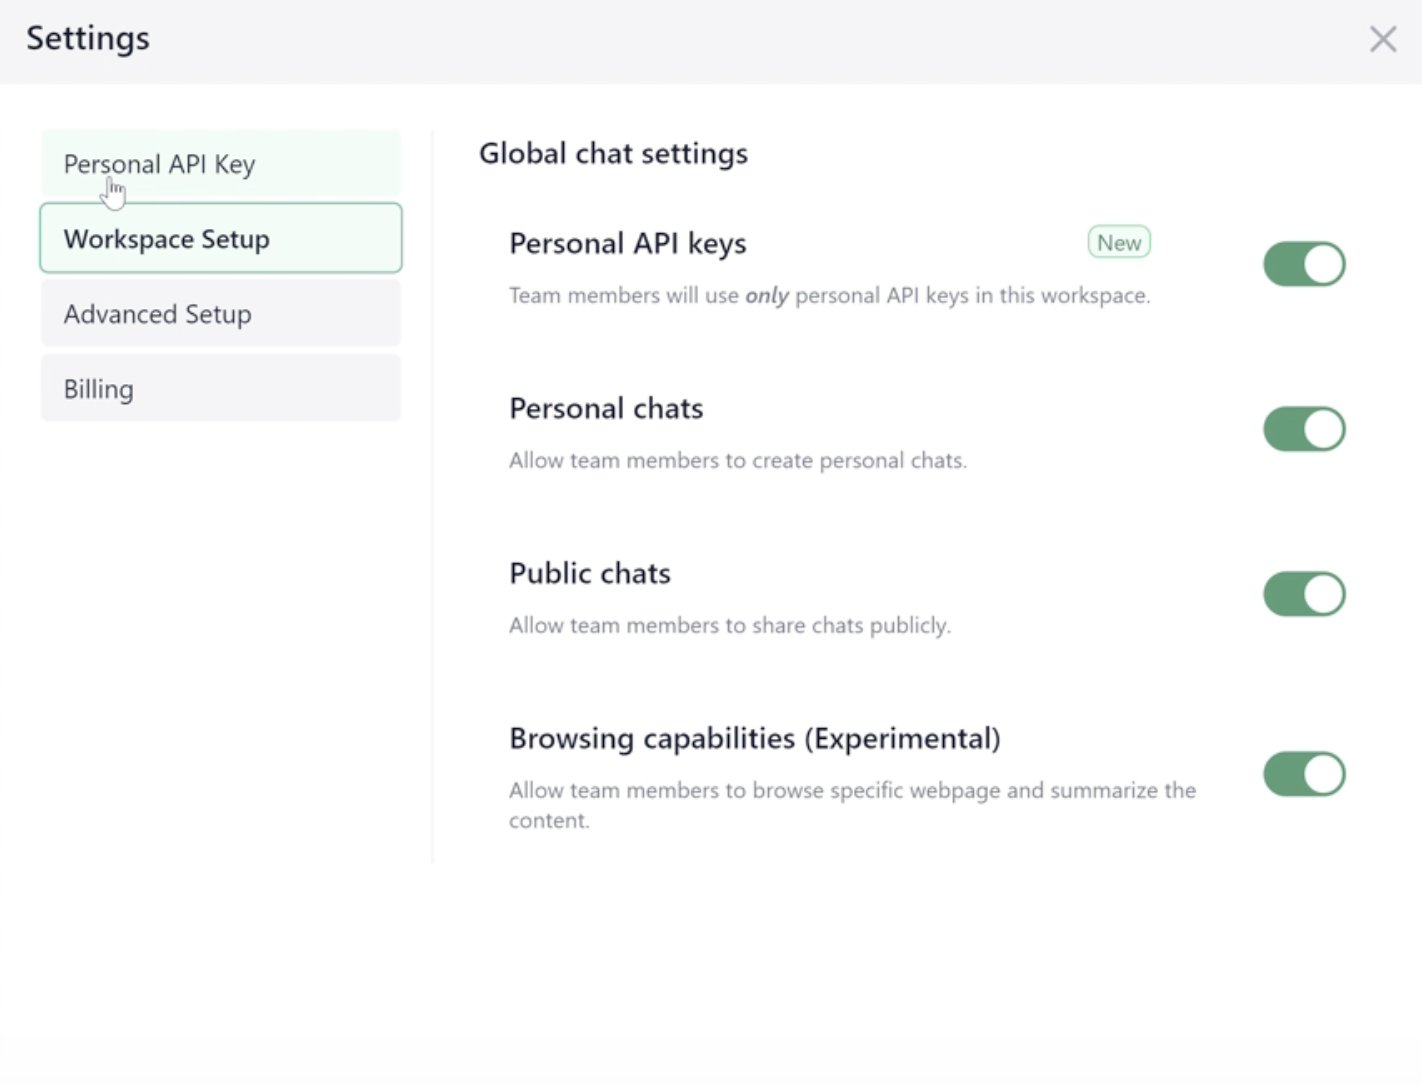Image resolution: width=1422 pixels, height=1084 pixels.
Task: Click the Global chat settings heading
Action: 613,153
